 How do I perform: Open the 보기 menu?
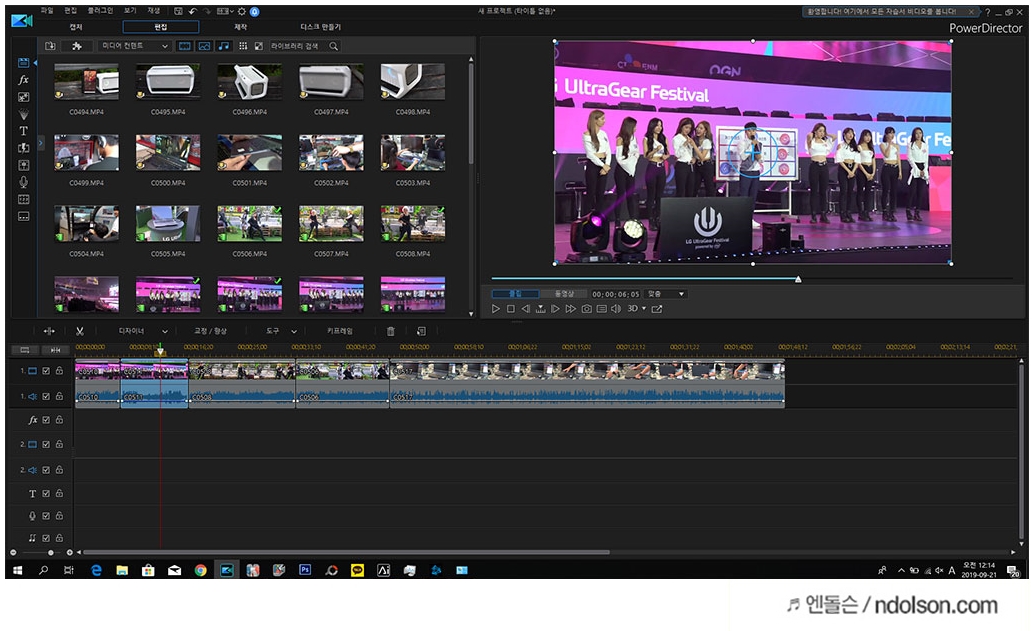click(x=130, y=11)
